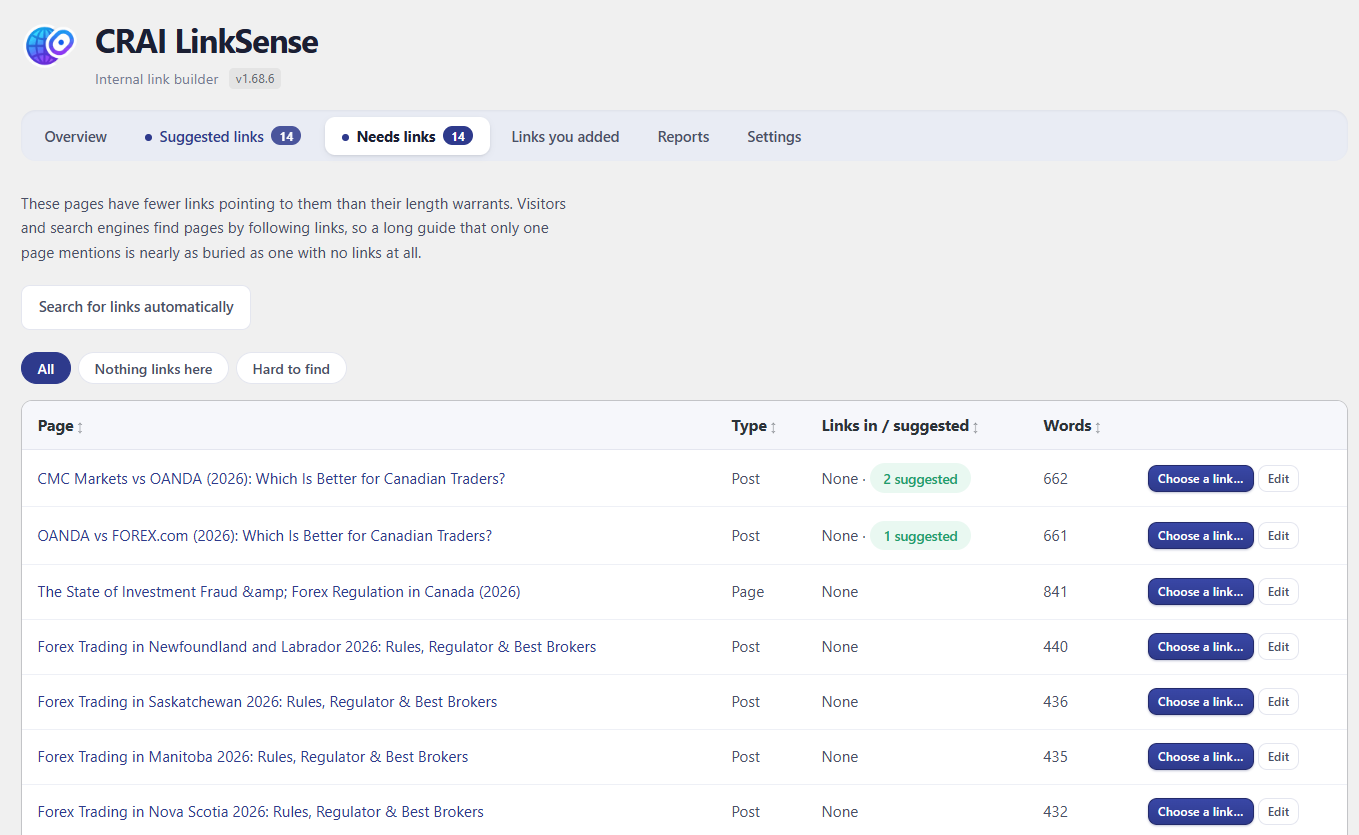Open State of Investment Fraud page link
The height and width of the screenshot is (835, 1359).
click(279, 592)
